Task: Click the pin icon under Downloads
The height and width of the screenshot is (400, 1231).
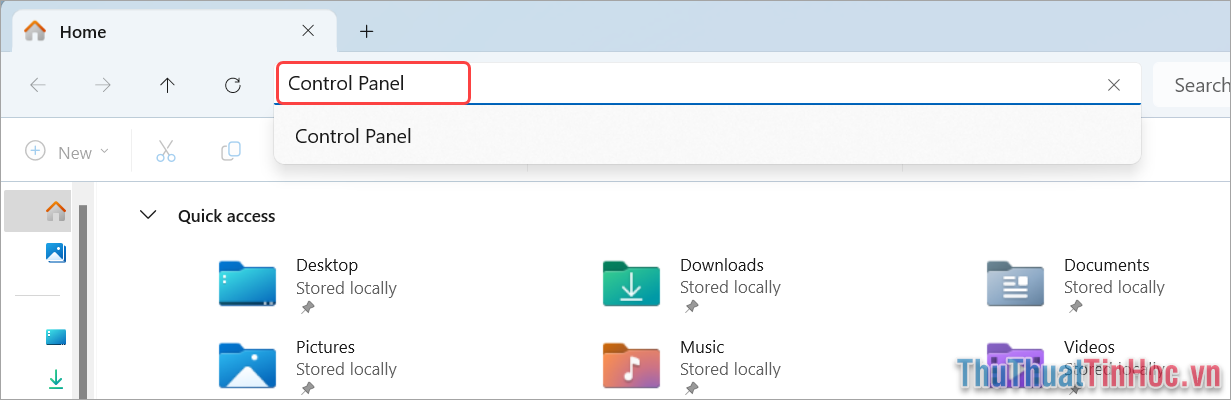Action: tap(691, 308)
